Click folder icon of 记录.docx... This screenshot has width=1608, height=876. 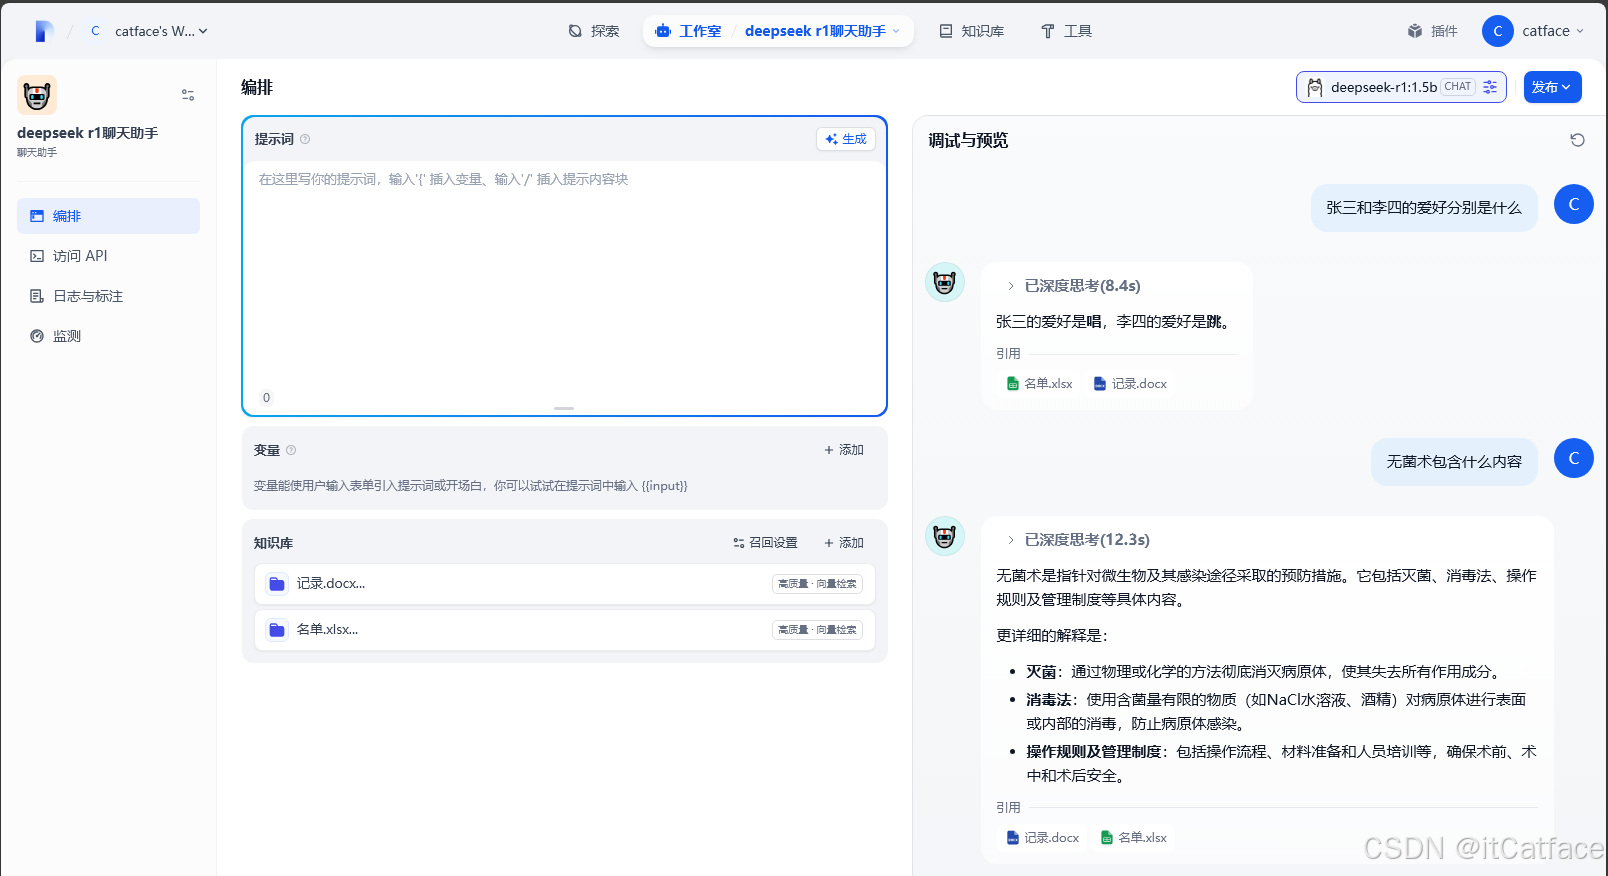coord(277,584)
